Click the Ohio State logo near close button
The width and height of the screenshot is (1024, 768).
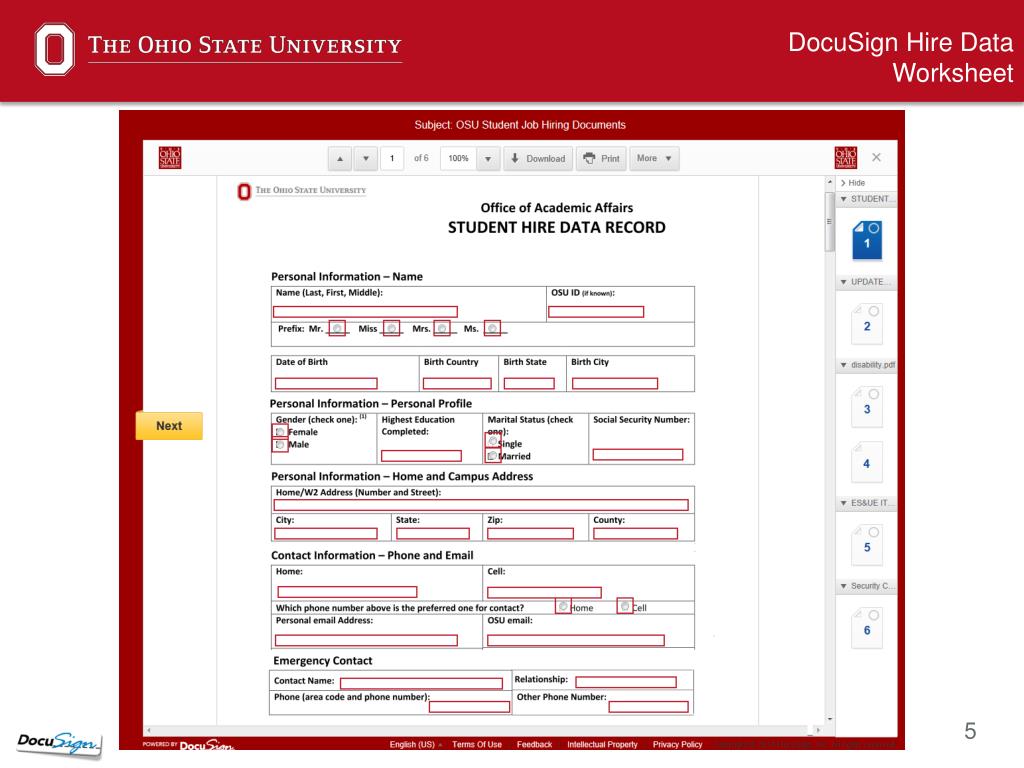tap(846, 158)
